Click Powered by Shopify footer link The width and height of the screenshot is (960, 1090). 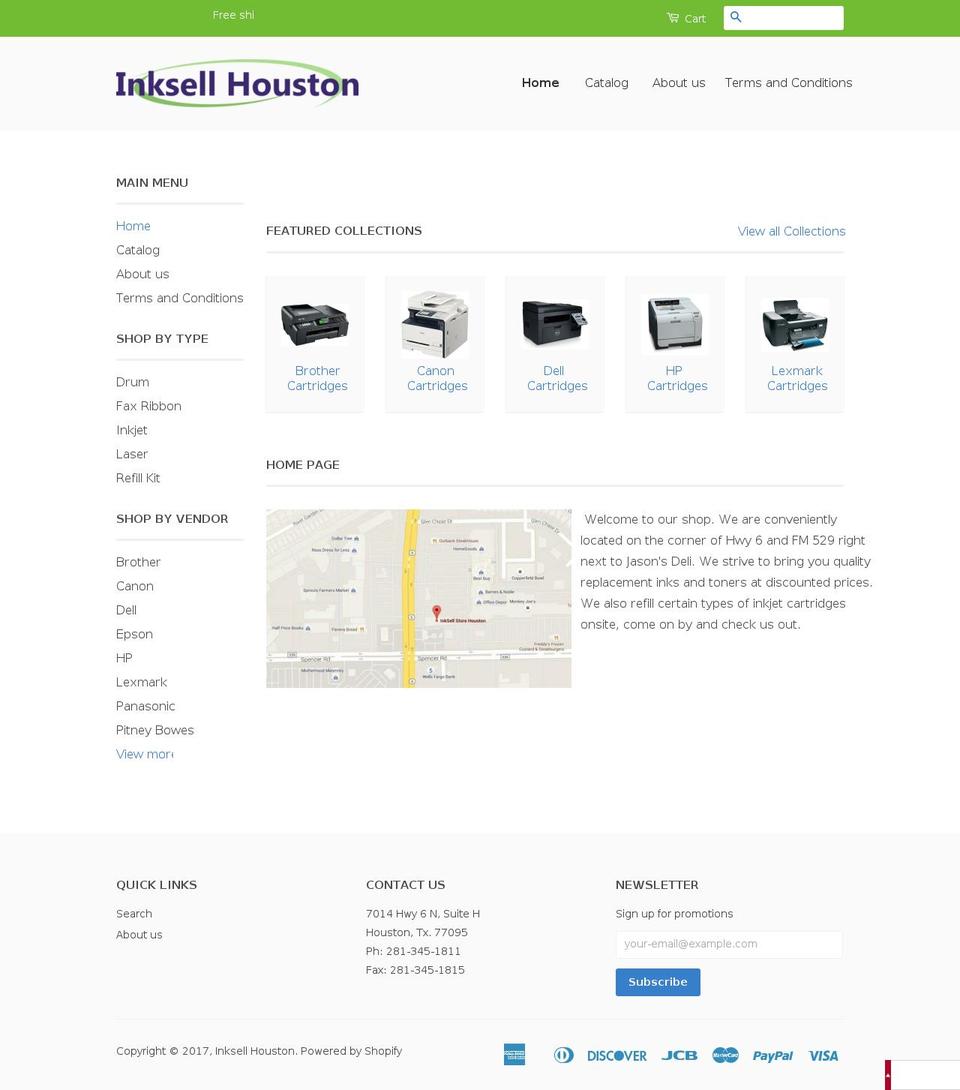(351, 1050)
